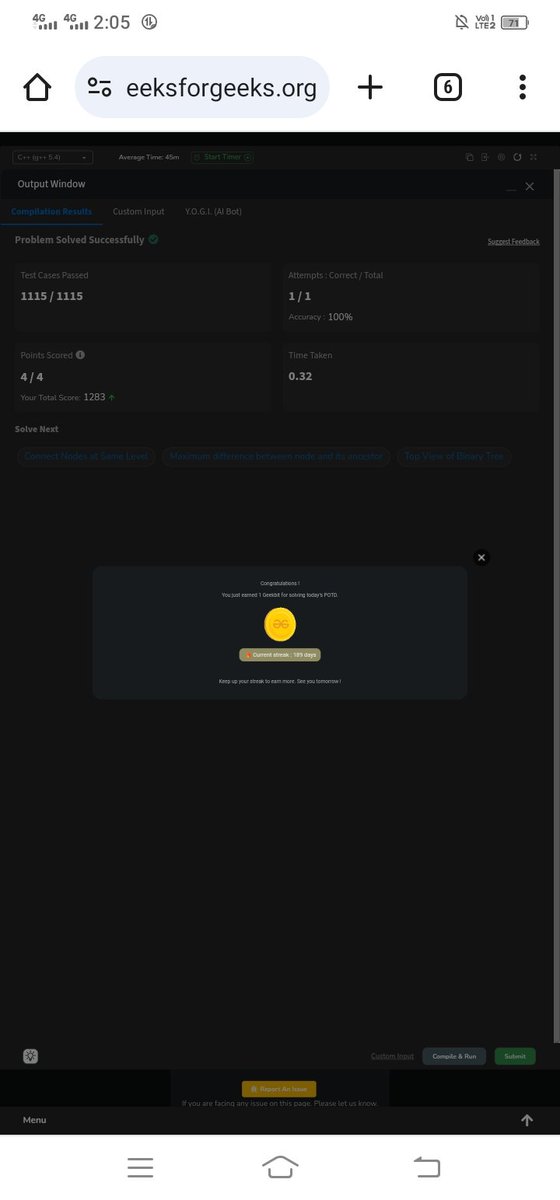The height and width of the screenshot is (1200, 560).
Task: Click the second editor toolbar icon next to copy
Action: click(x=485, y=157)
